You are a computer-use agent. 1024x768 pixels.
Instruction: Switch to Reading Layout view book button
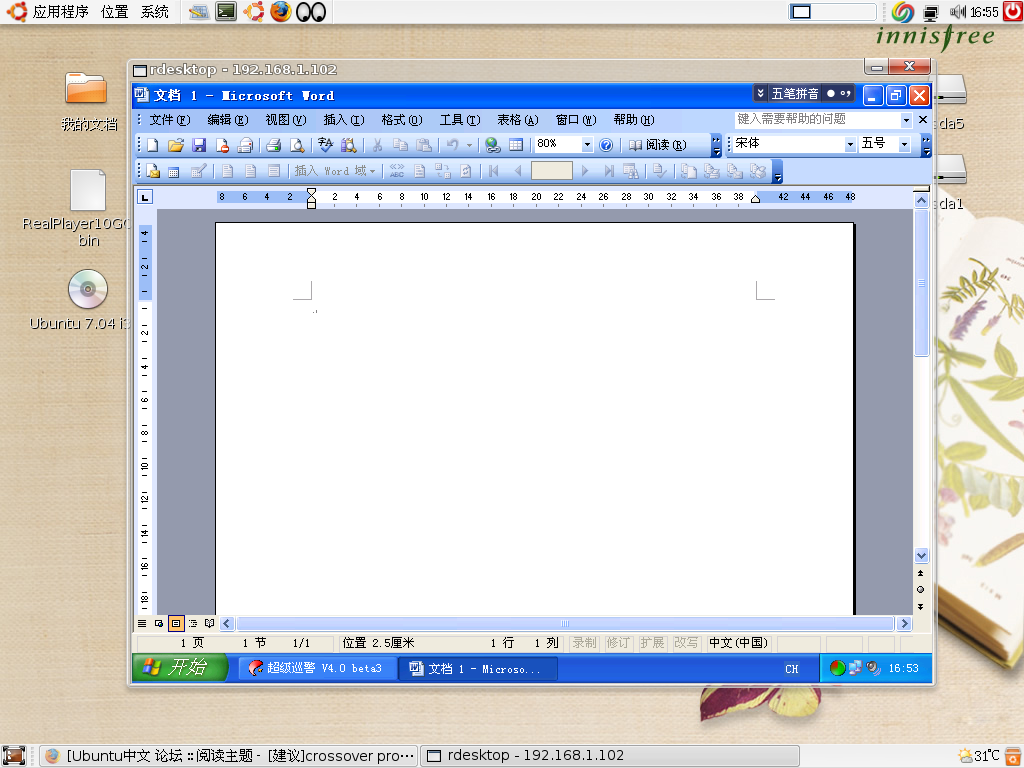point(210,624)
